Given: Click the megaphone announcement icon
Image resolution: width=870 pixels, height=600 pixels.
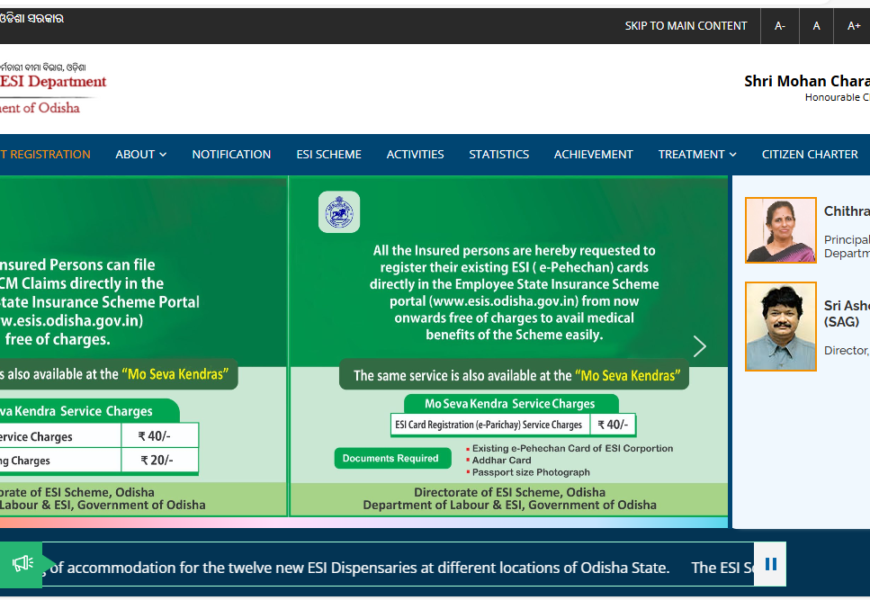Looking at the screenshot, I should [23, 564].
